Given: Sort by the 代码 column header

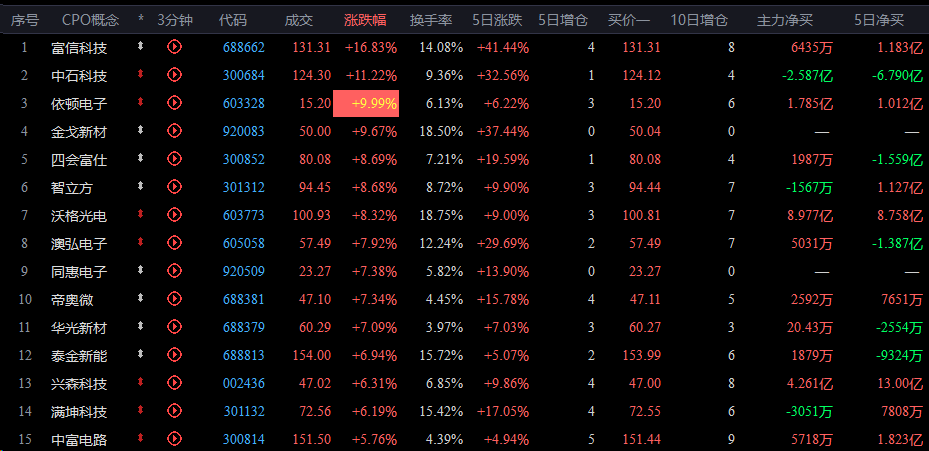Looking at the screenshot, I should (x=232, y=20).
